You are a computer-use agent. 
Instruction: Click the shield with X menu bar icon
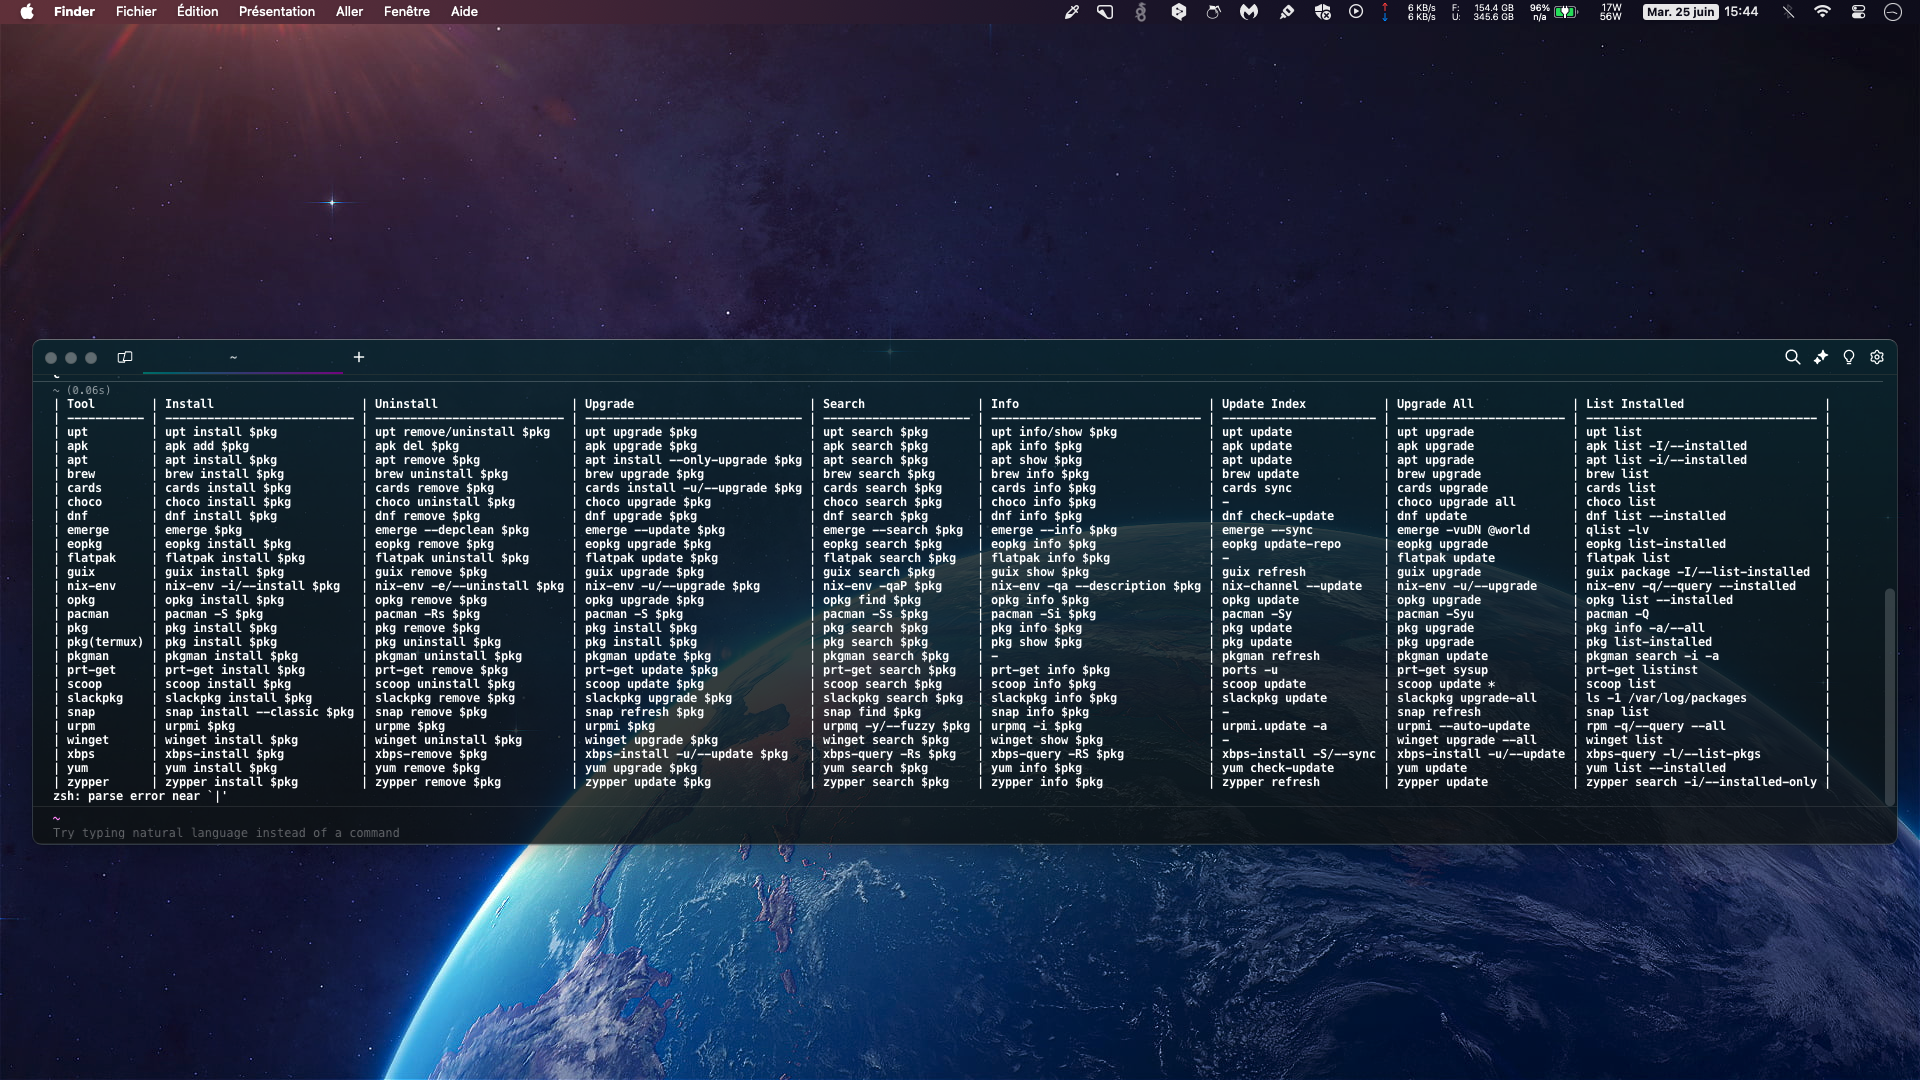pyautogui.click(x=1322, y=12)
